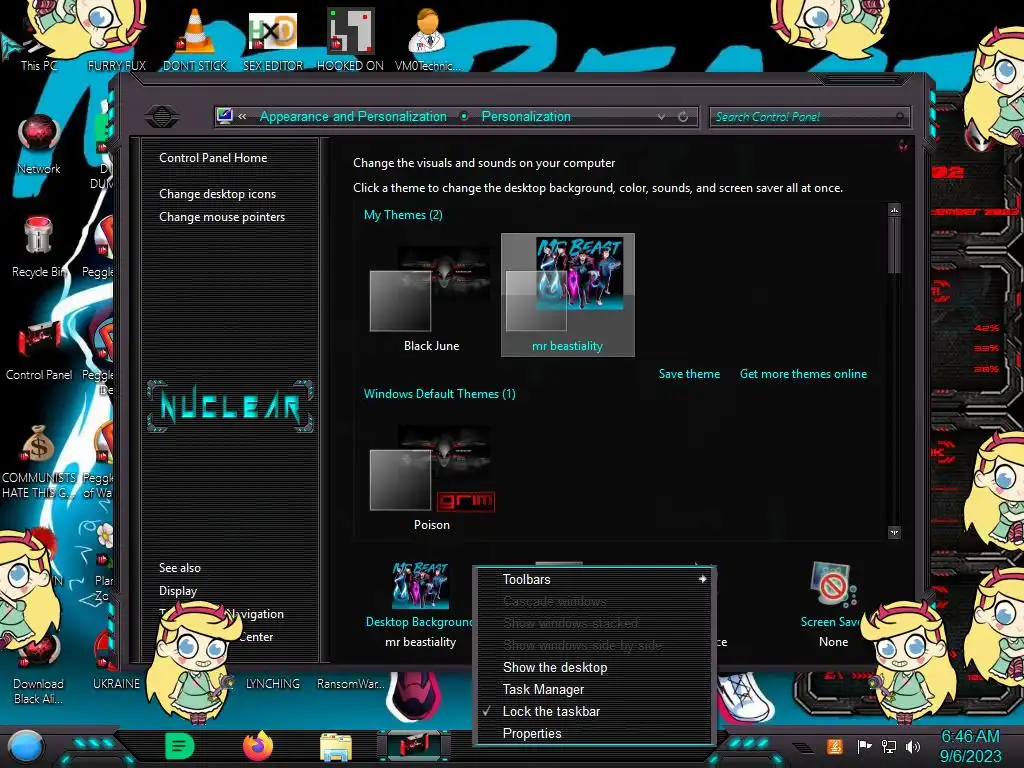Open Change mouse pointers link

222,217
